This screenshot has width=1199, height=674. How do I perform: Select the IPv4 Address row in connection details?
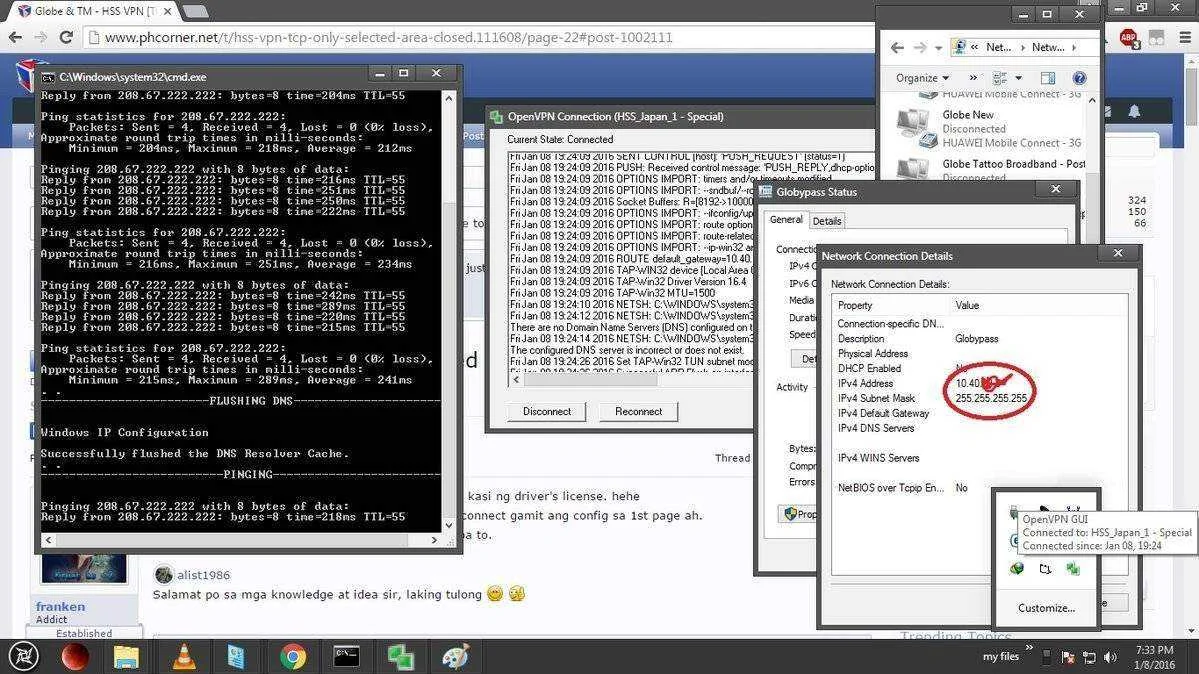[979, 383]
